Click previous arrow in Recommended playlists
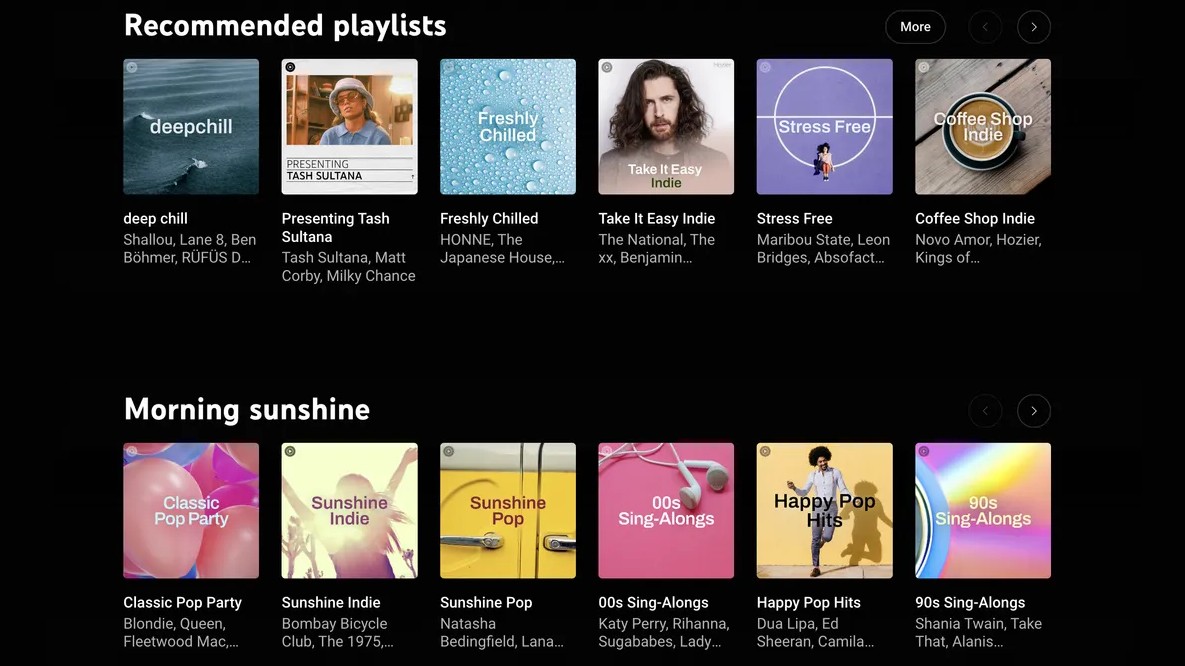The image size is (1185, 666). (x=985, y=27)
